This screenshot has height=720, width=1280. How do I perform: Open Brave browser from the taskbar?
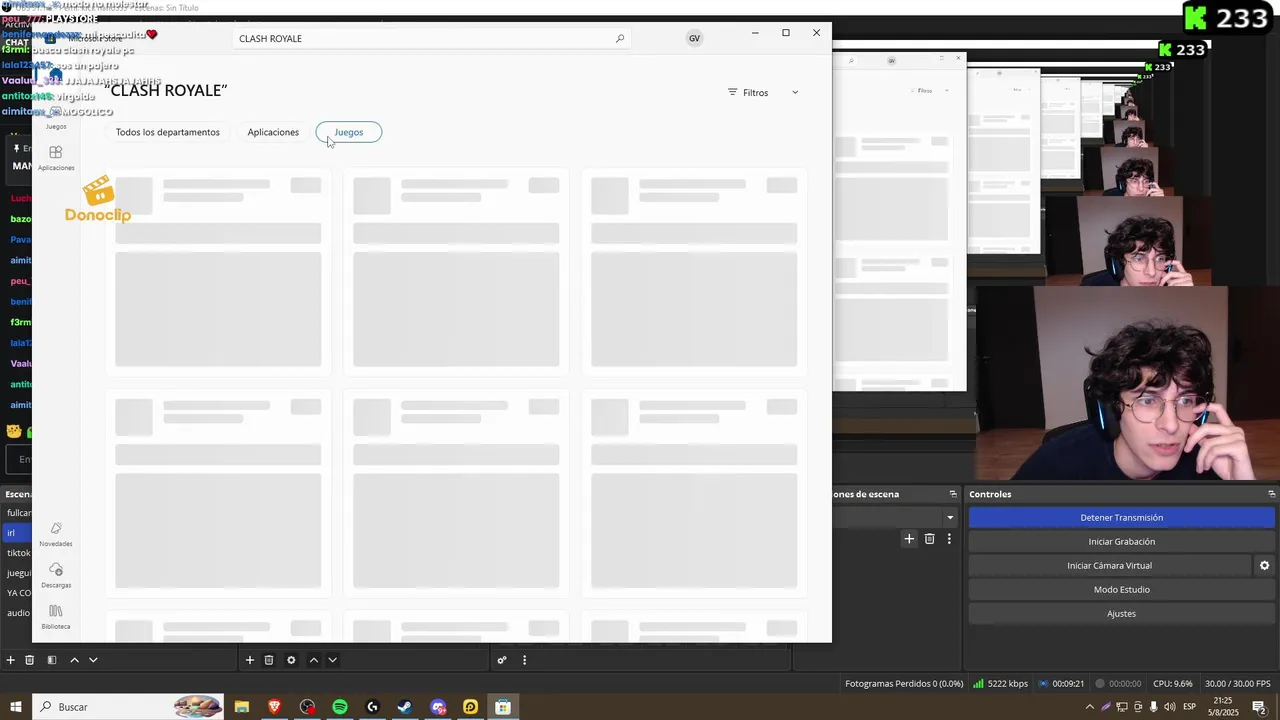(274, 707)
